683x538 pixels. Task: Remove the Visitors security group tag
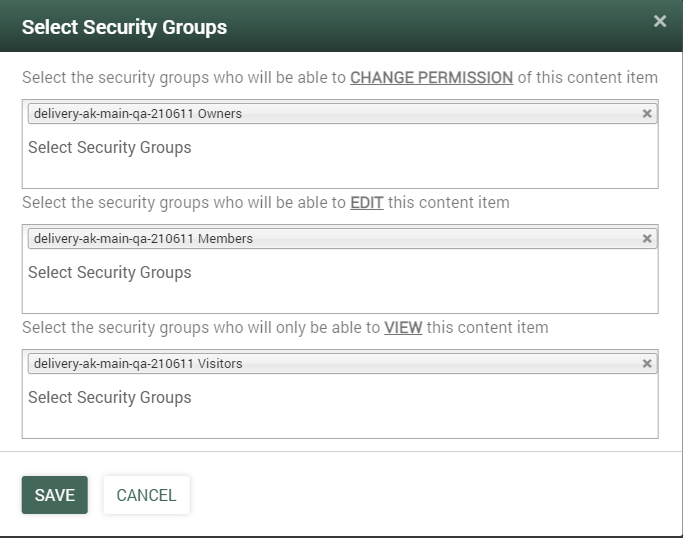pos(647,364)
